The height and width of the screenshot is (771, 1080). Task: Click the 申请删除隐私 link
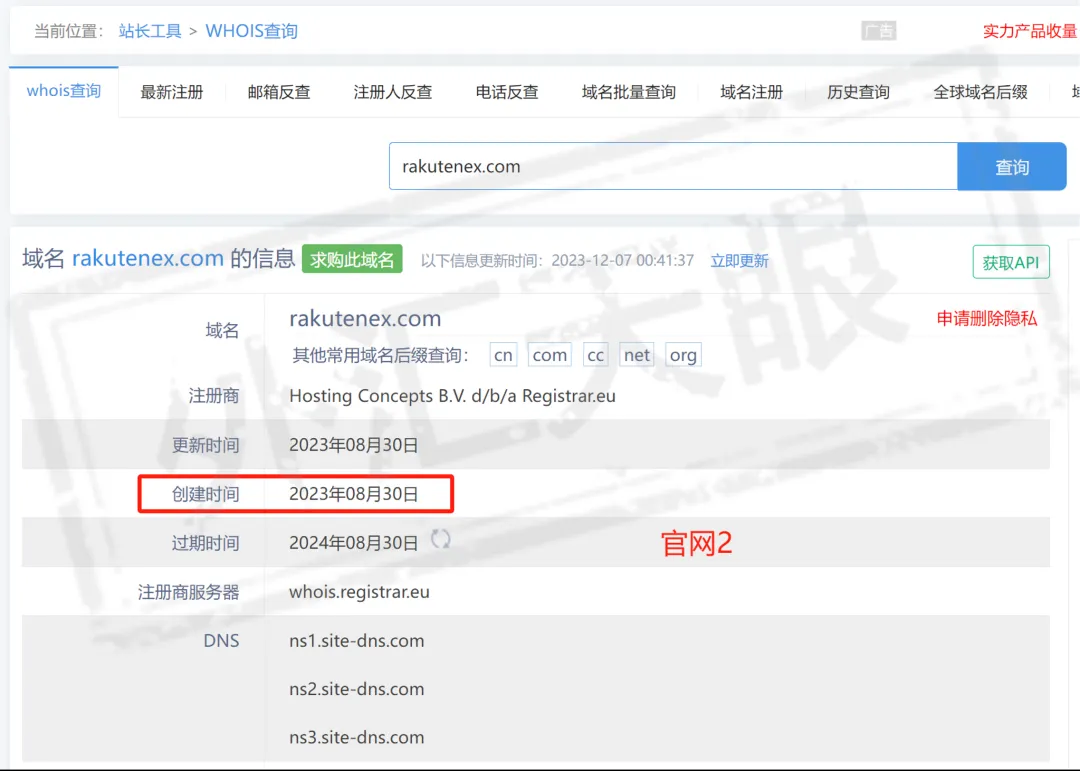coord(986,318)
